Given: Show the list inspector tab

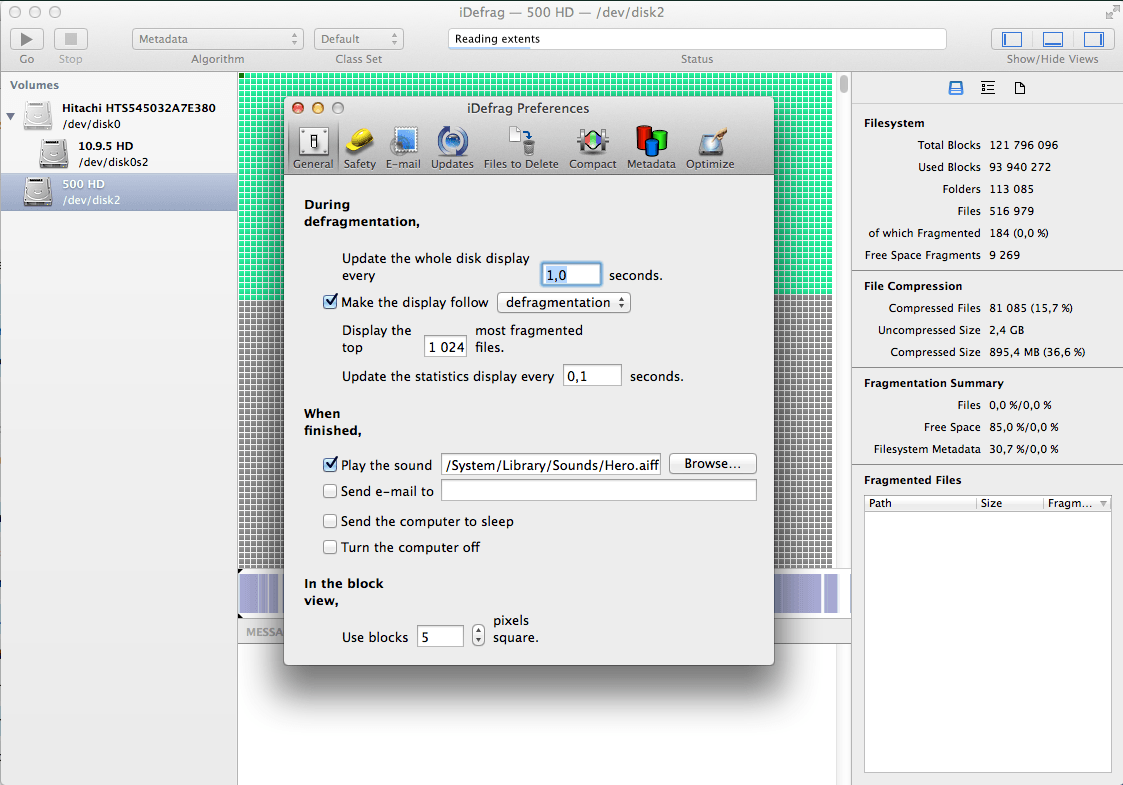Looking at the screenshot, I should [x=988, y=87].
